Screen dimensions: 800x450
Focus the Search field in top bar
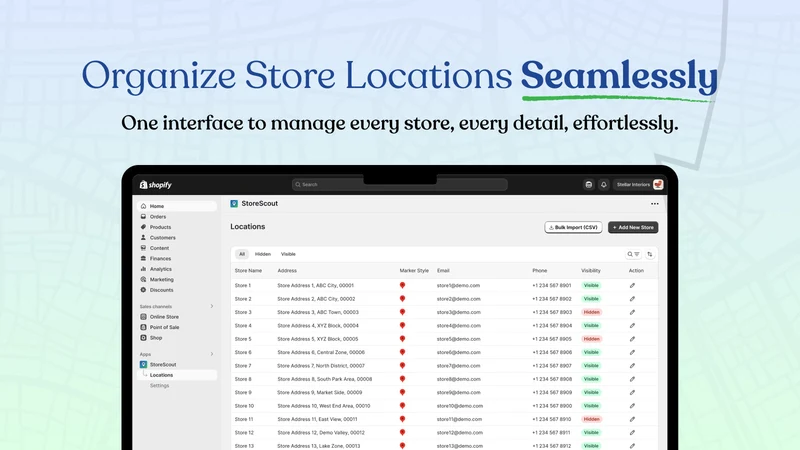pos(399,185)
